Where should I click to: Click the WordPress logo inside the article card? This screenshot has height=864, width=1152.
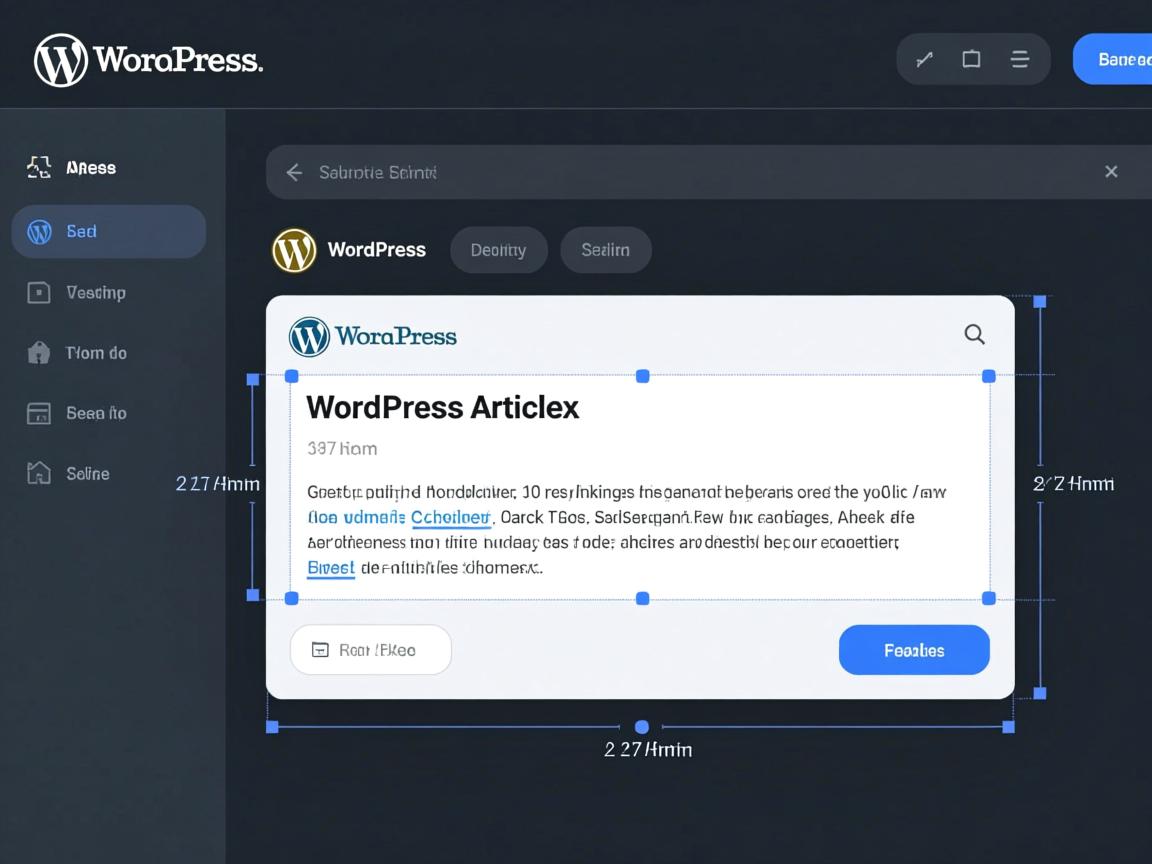308,337
